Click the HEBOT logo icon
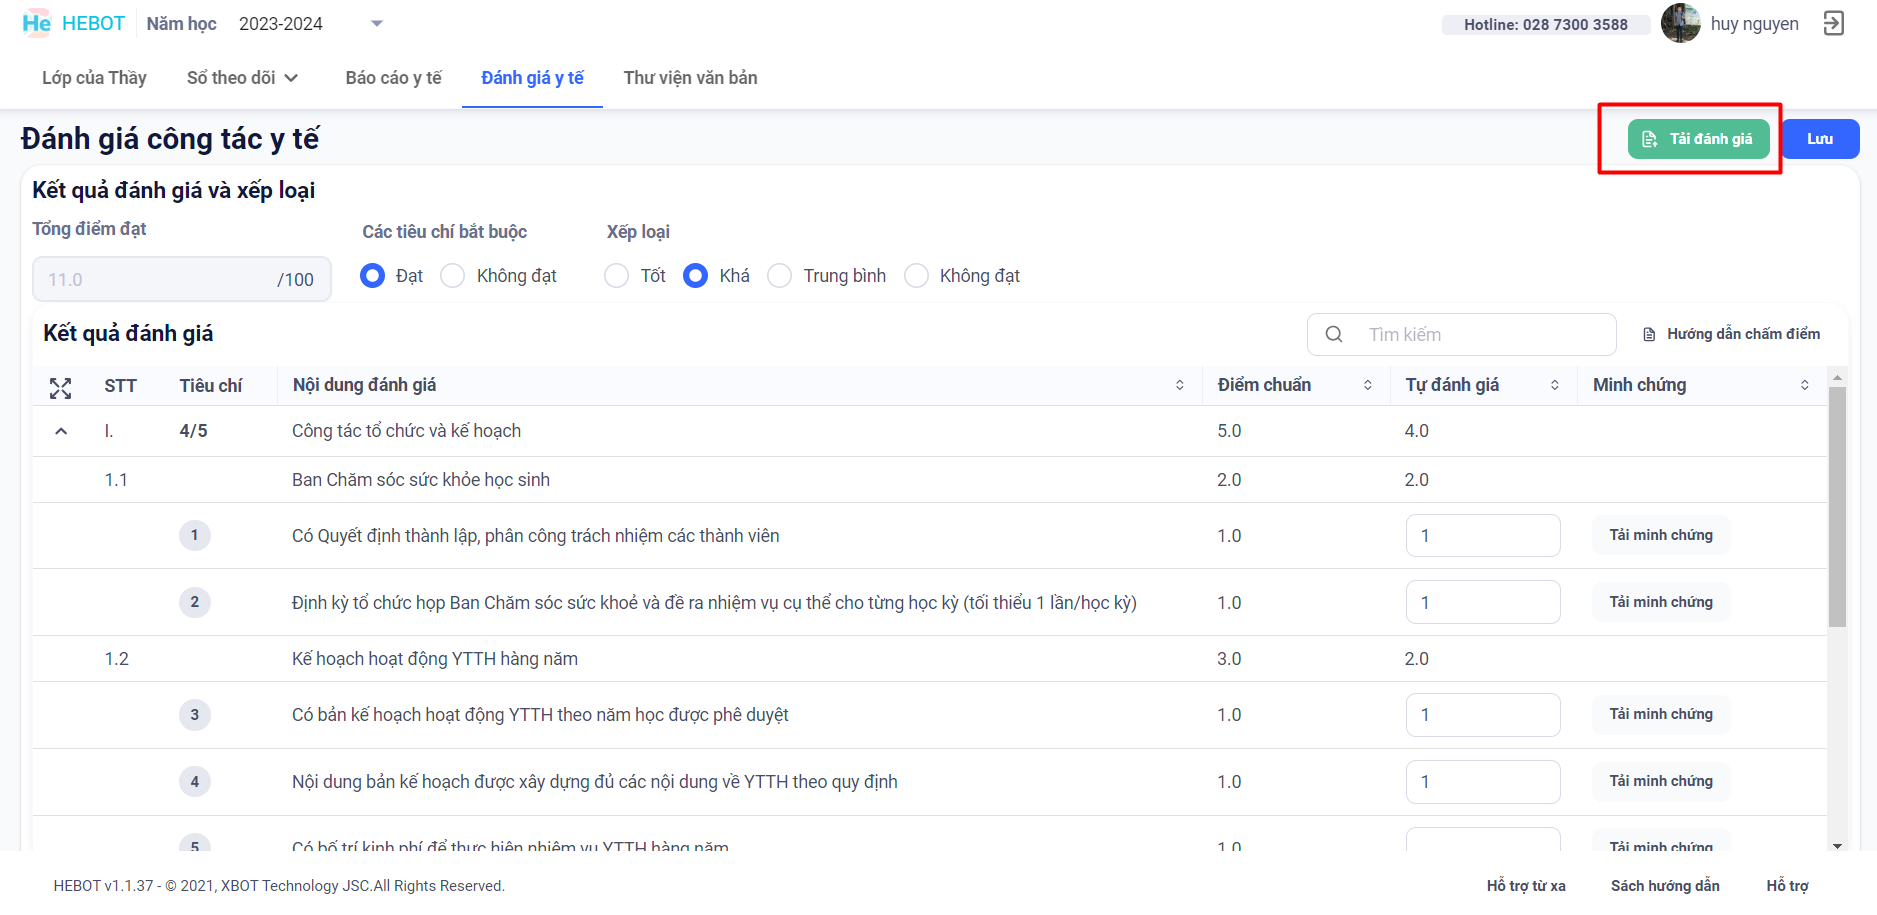Screen dimensions: 1877x915 [36, 23]
